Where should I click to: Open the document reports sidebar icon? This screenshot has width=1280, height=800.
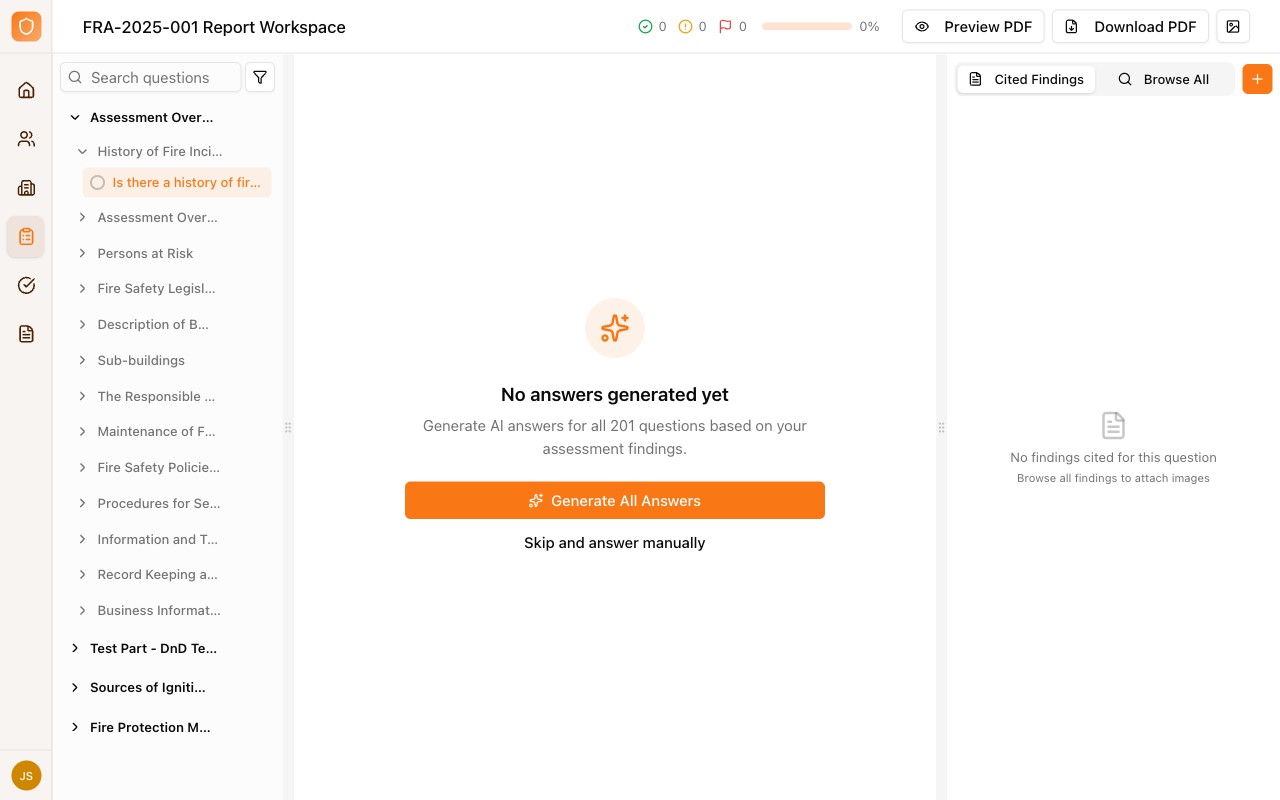(x=26, y=334)
